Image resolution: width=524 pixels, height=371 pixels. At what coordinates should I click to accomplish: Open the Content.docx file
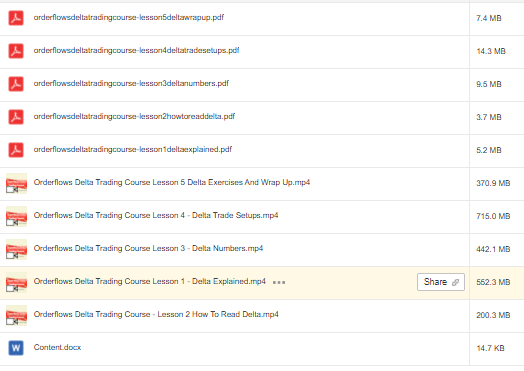pyautogui.click(x=57, y=348)
